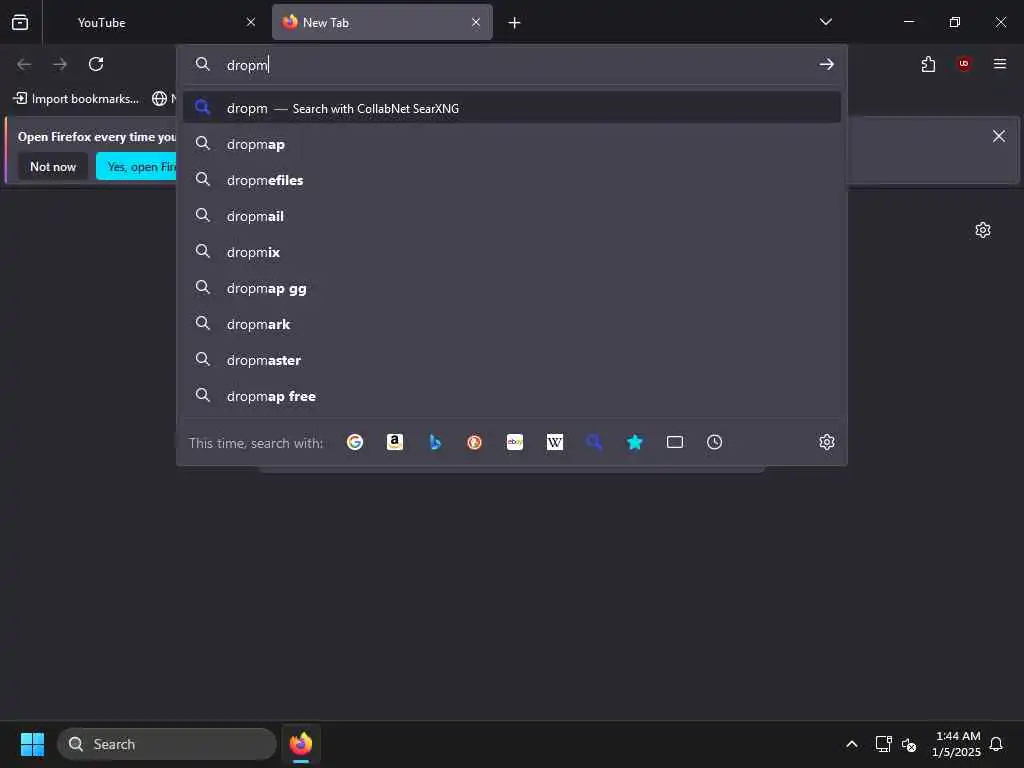The height and width of the screenshot is (768, 1024).
Task: Open the clock showing 1:44 AM
Action: [957, 744]
